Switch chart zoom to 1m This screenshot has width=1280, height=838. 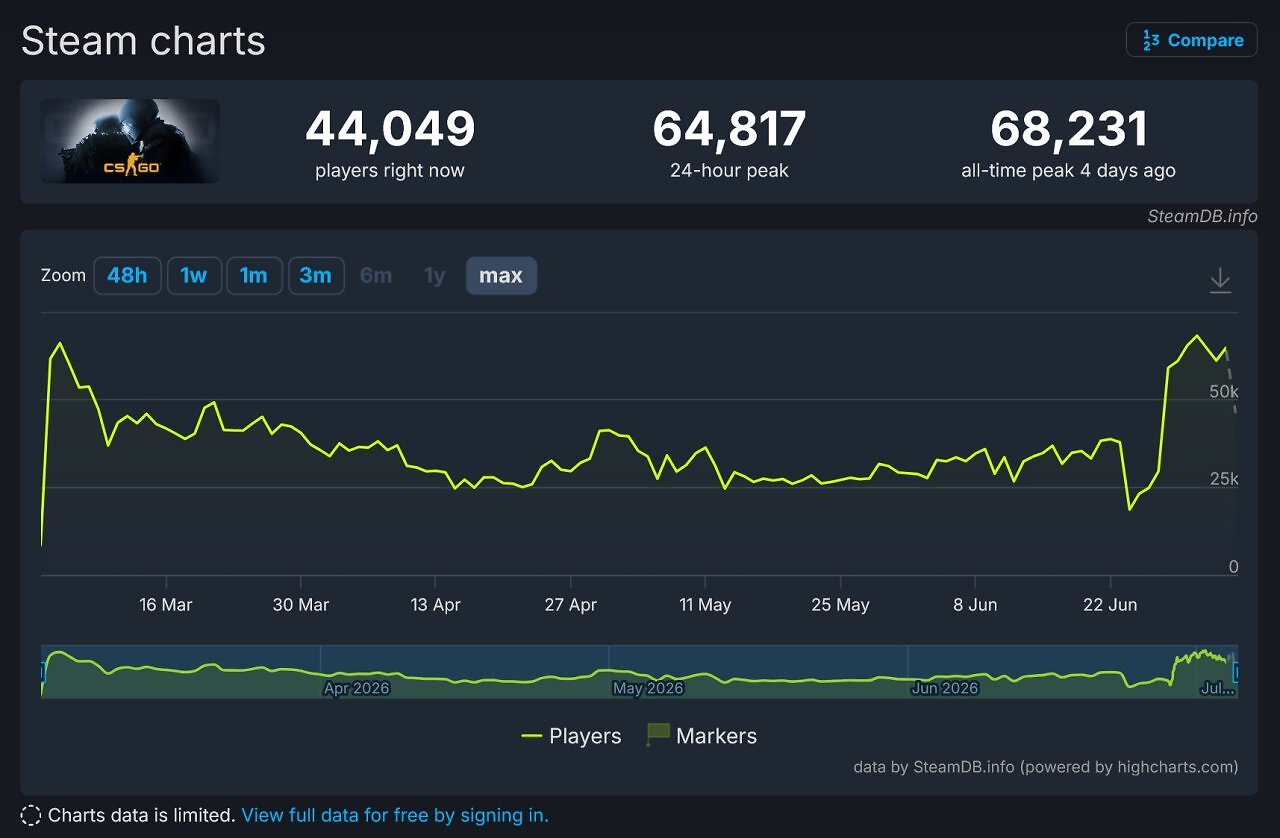(x=254, y=276)
